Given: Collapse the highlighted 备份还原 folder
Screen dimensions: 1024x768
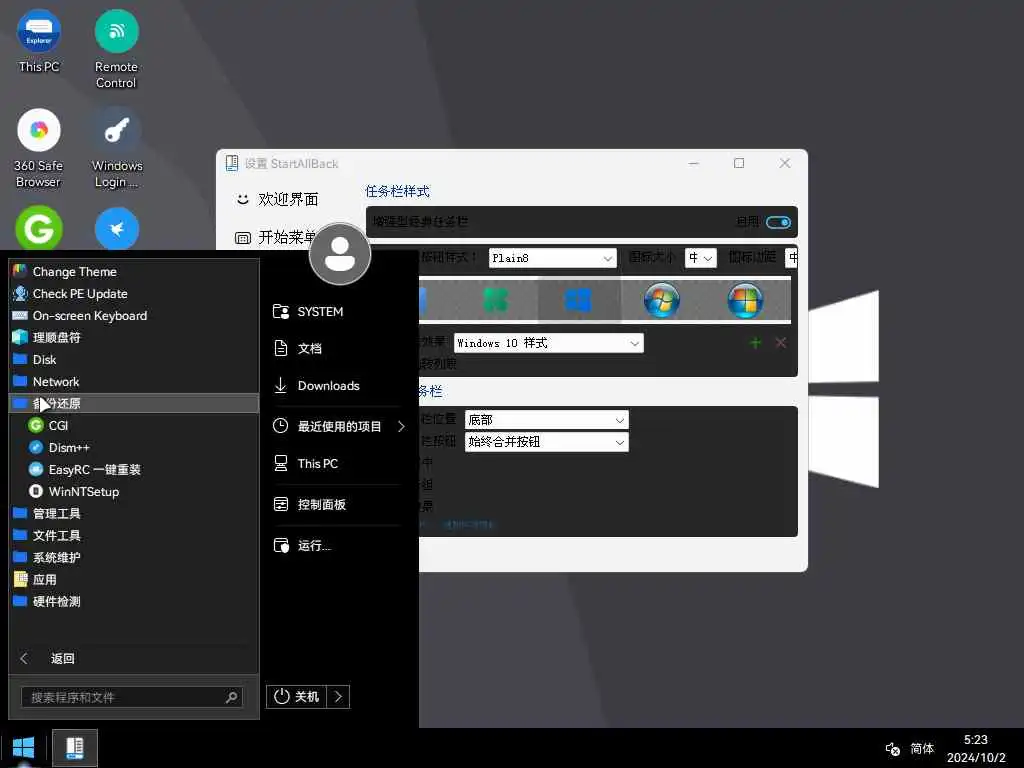Looking at the screenshot, I should [134, 403].
